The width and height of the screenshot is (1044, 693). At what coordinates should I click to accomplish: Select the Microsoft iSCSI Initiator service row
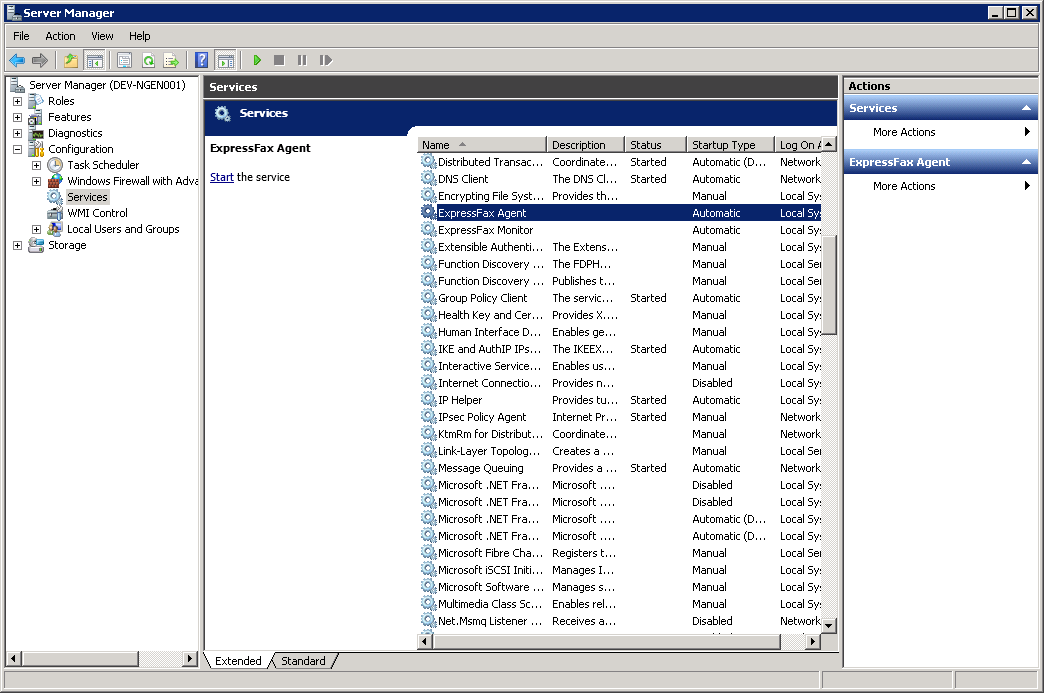point(621,570)
